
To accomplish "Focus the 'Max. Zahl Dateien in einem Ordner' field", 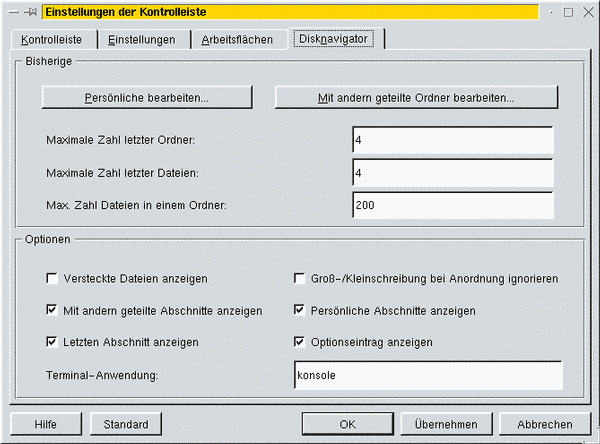I will tap(452, 204).
